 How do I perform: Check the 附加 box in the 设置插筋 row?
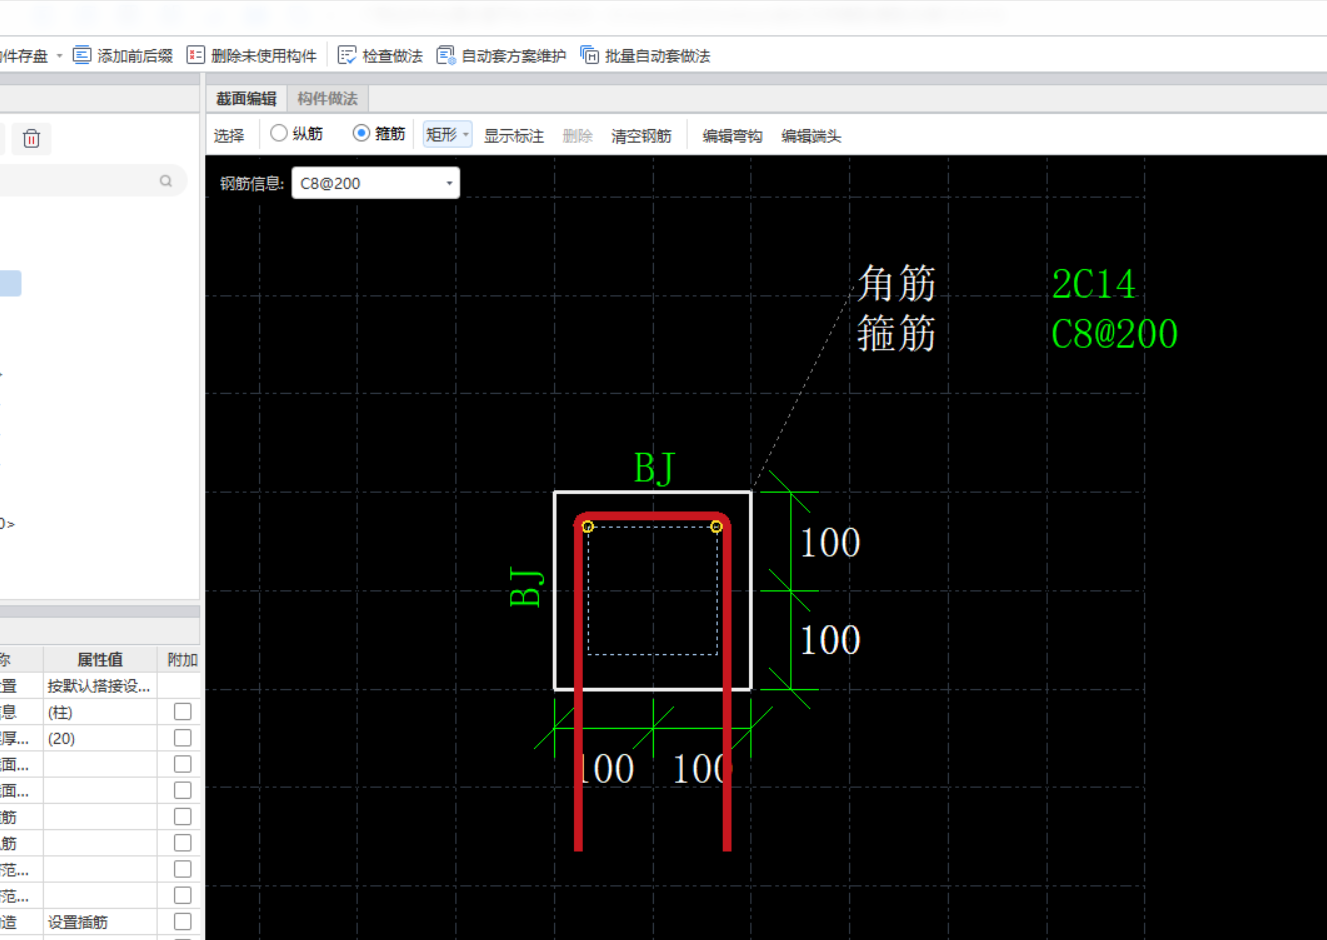183,922
